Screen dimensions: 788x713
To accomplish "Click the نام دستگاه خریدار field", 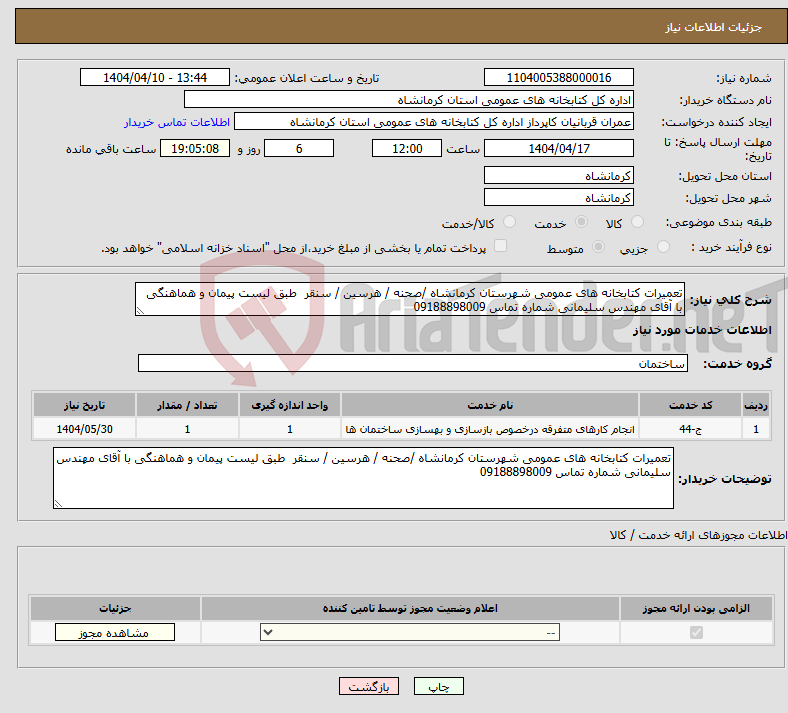I will pos(409,99).
